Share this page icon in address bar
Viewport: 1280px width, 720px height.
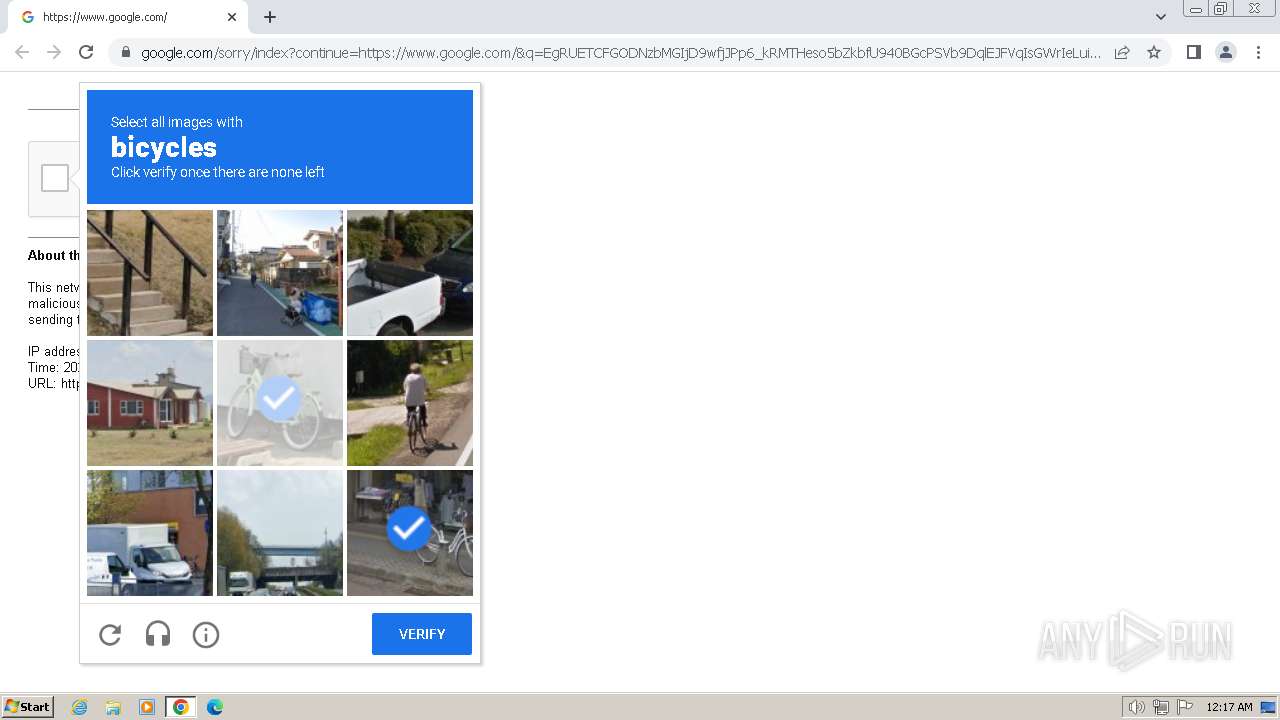click(x=1122, y=52)
